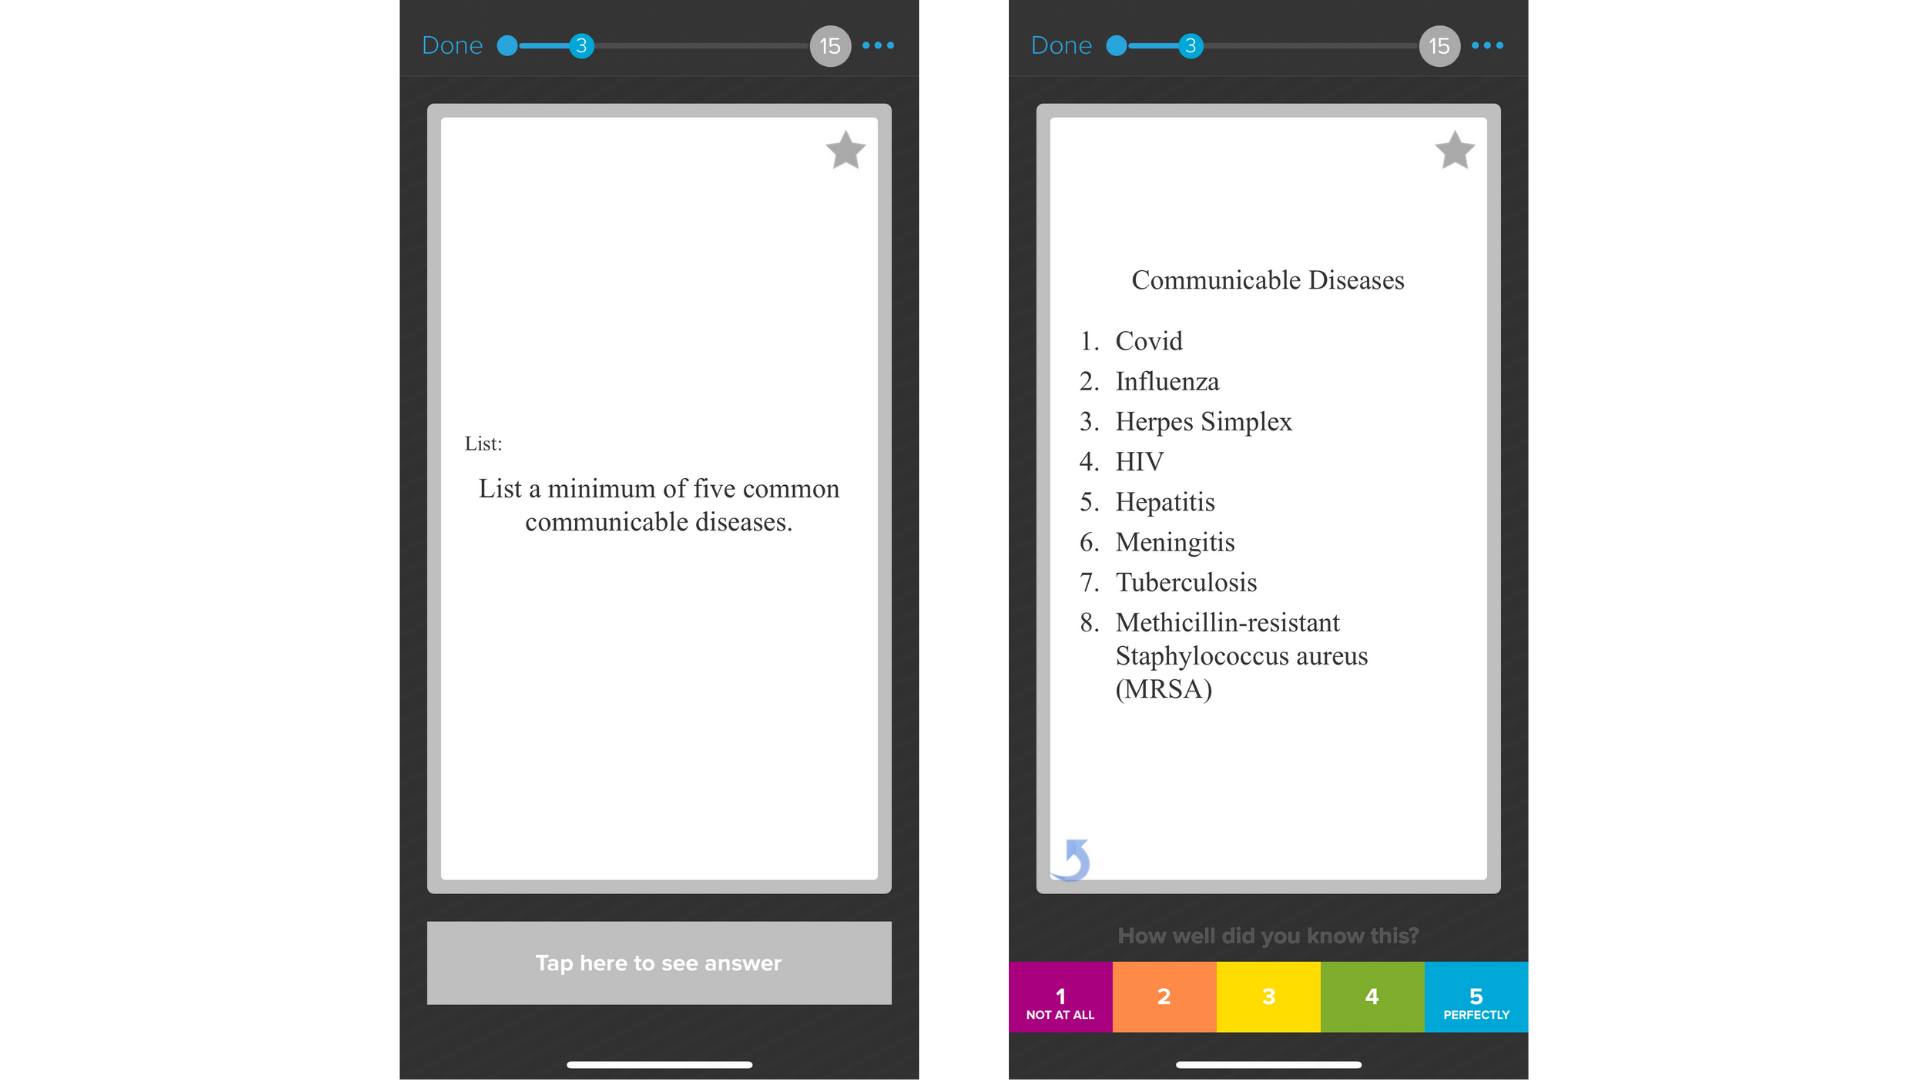Click the card count badge showing 15 left
Viewport: 1920px width, 1080px height.
pyautogui.click(x=828, y=46)
